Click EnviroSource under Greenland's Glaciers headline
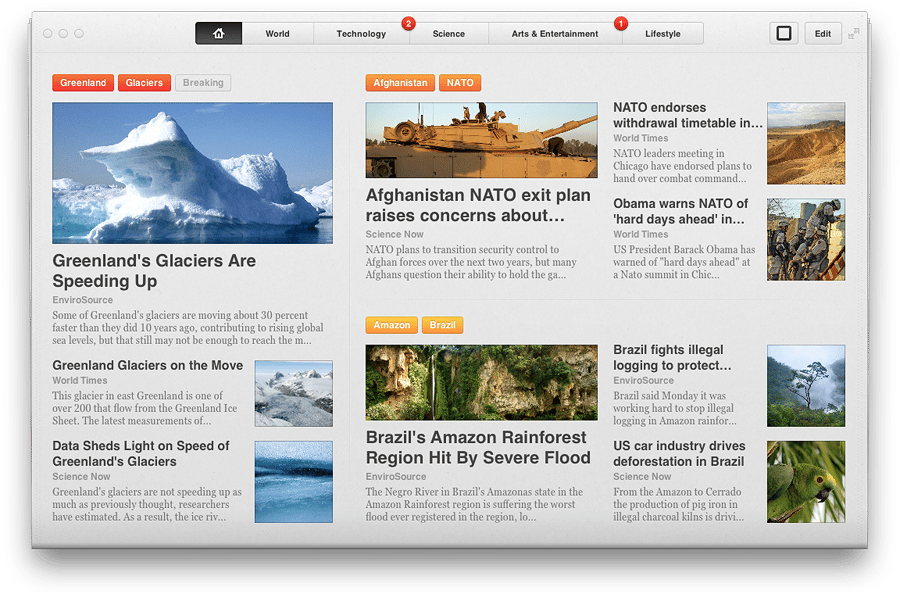900x594 pixels. tap(83, 300)
